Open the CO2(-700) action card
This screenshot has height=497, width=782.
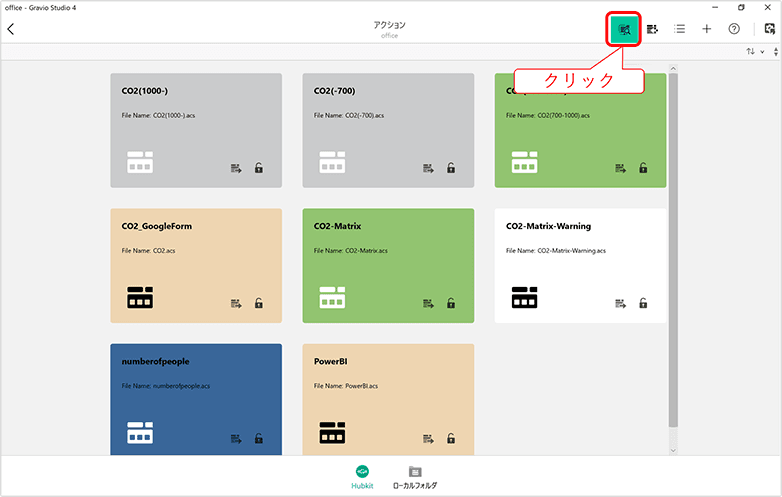(388, 131)
